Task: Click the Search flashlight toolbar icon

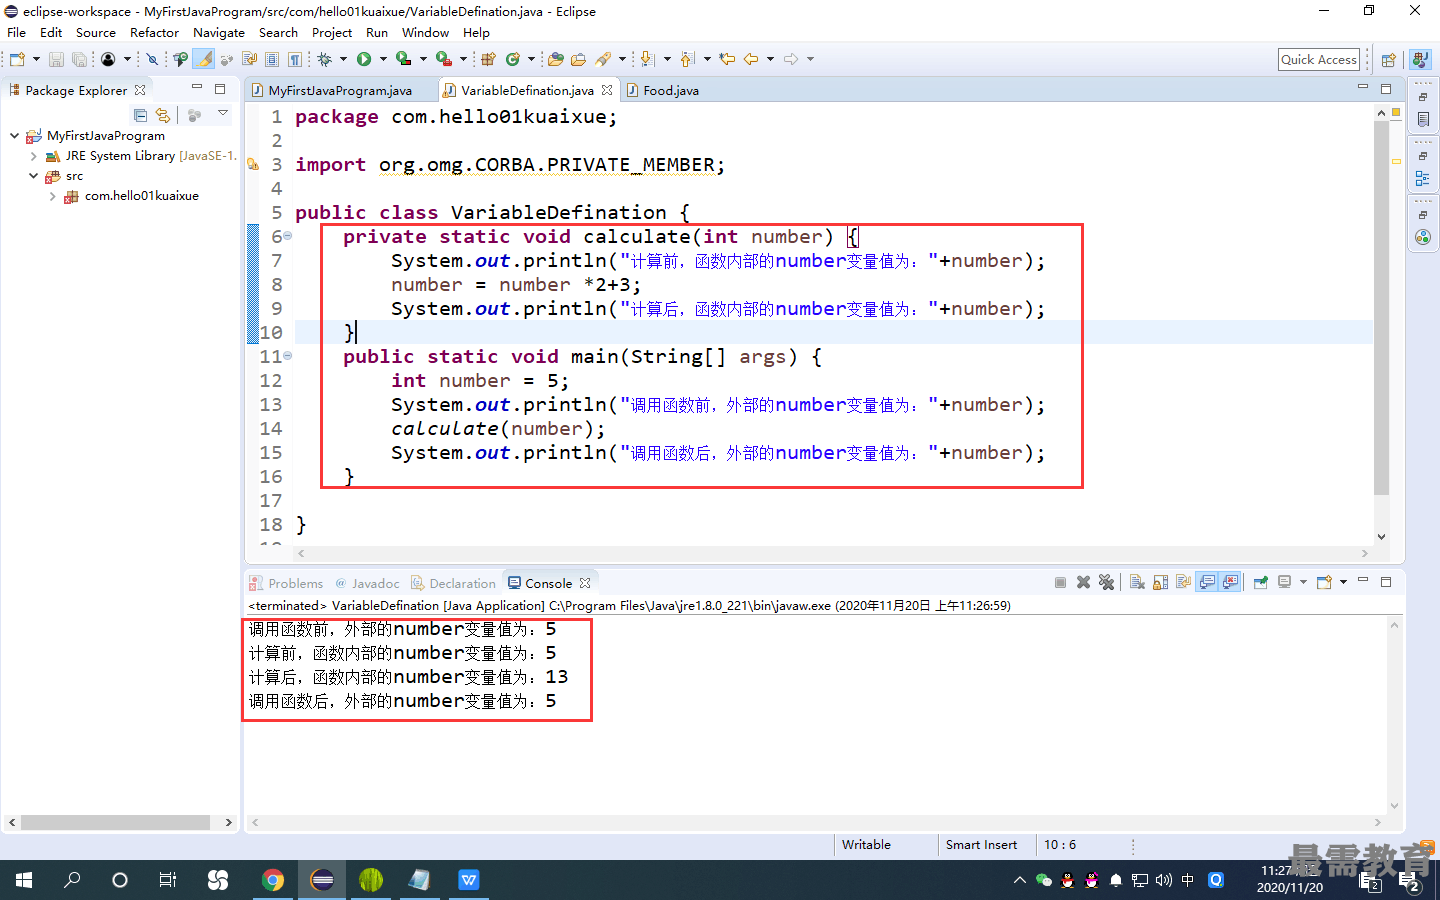Action: 603,60
